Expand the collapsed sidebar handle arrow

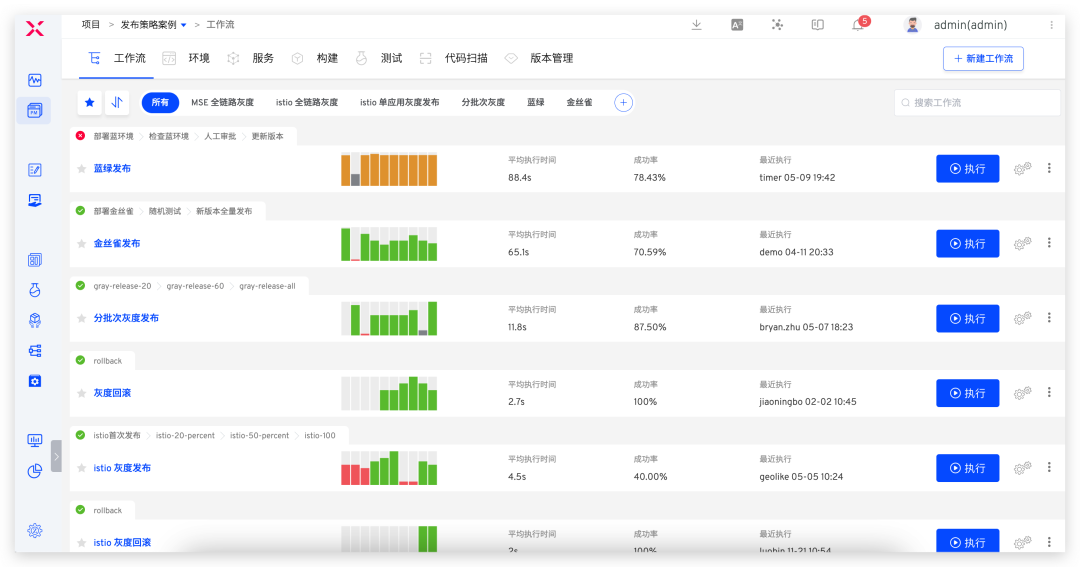point(56,456)
